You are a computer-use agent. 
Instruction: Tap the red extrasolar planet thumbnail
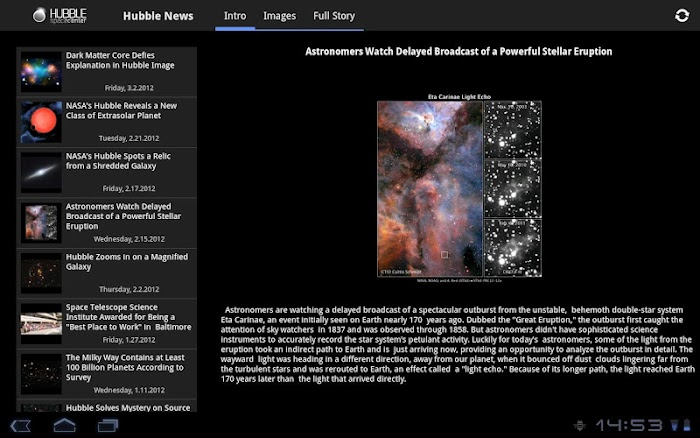[41, 122]
